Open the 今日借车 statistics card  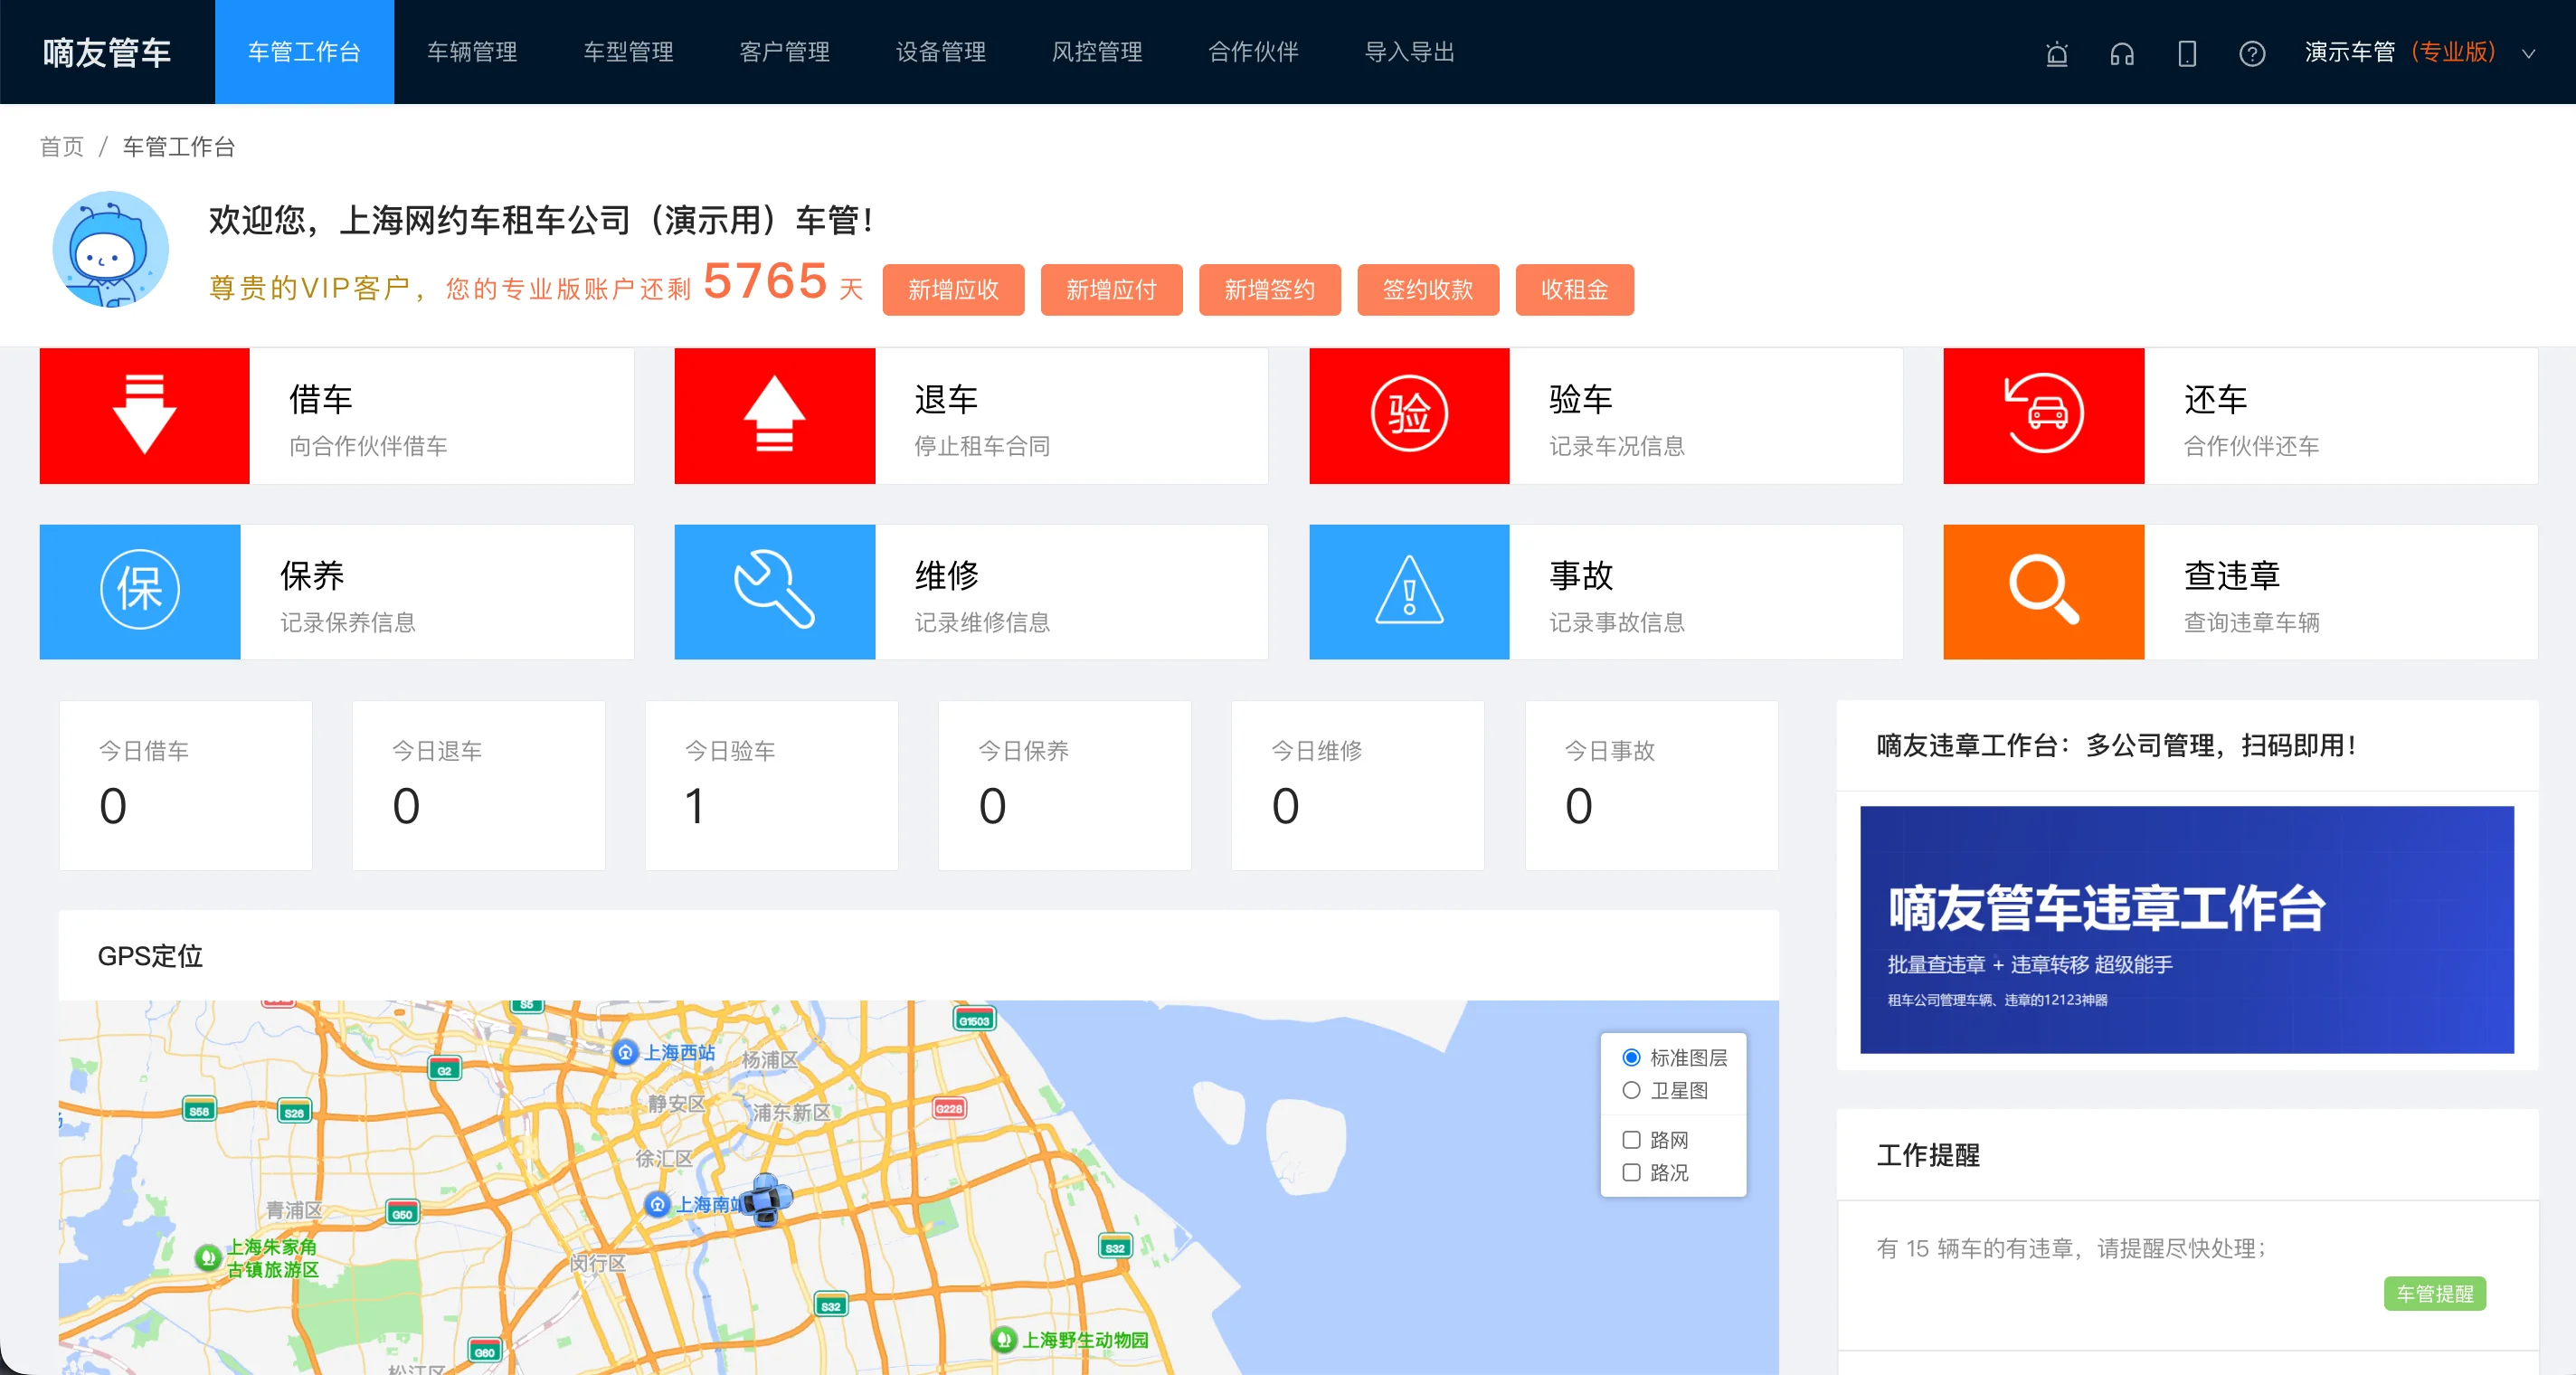point(185,785)
